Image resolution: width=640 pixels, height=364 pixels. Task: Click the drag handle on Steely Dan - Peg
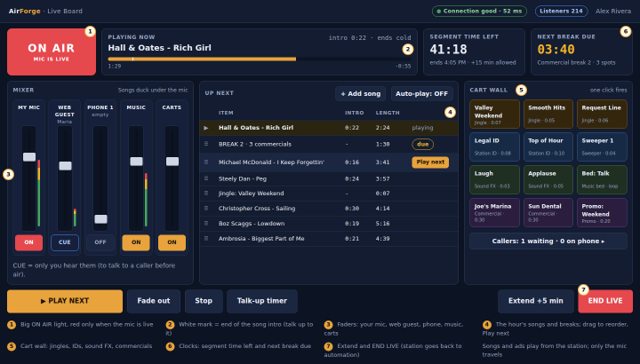pyautogui.click(x=206, y=178)
